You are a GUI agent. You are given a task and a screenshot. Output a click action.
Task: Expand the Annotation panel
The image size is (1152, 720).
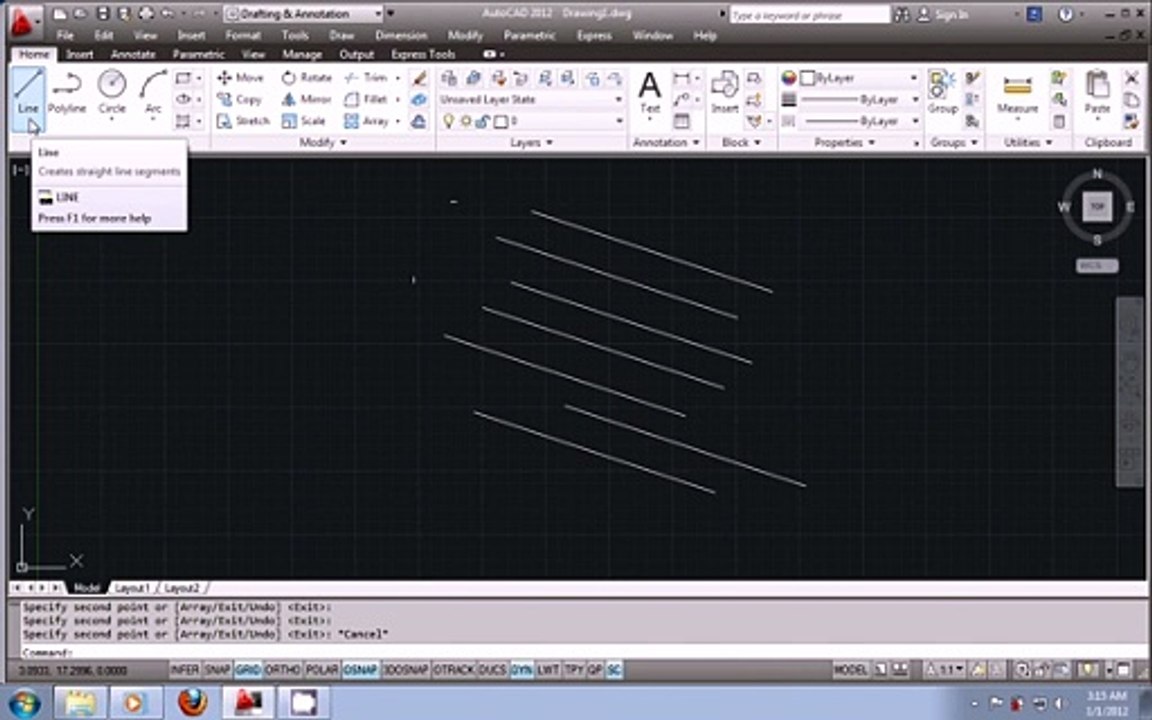[x=666, y=143]
